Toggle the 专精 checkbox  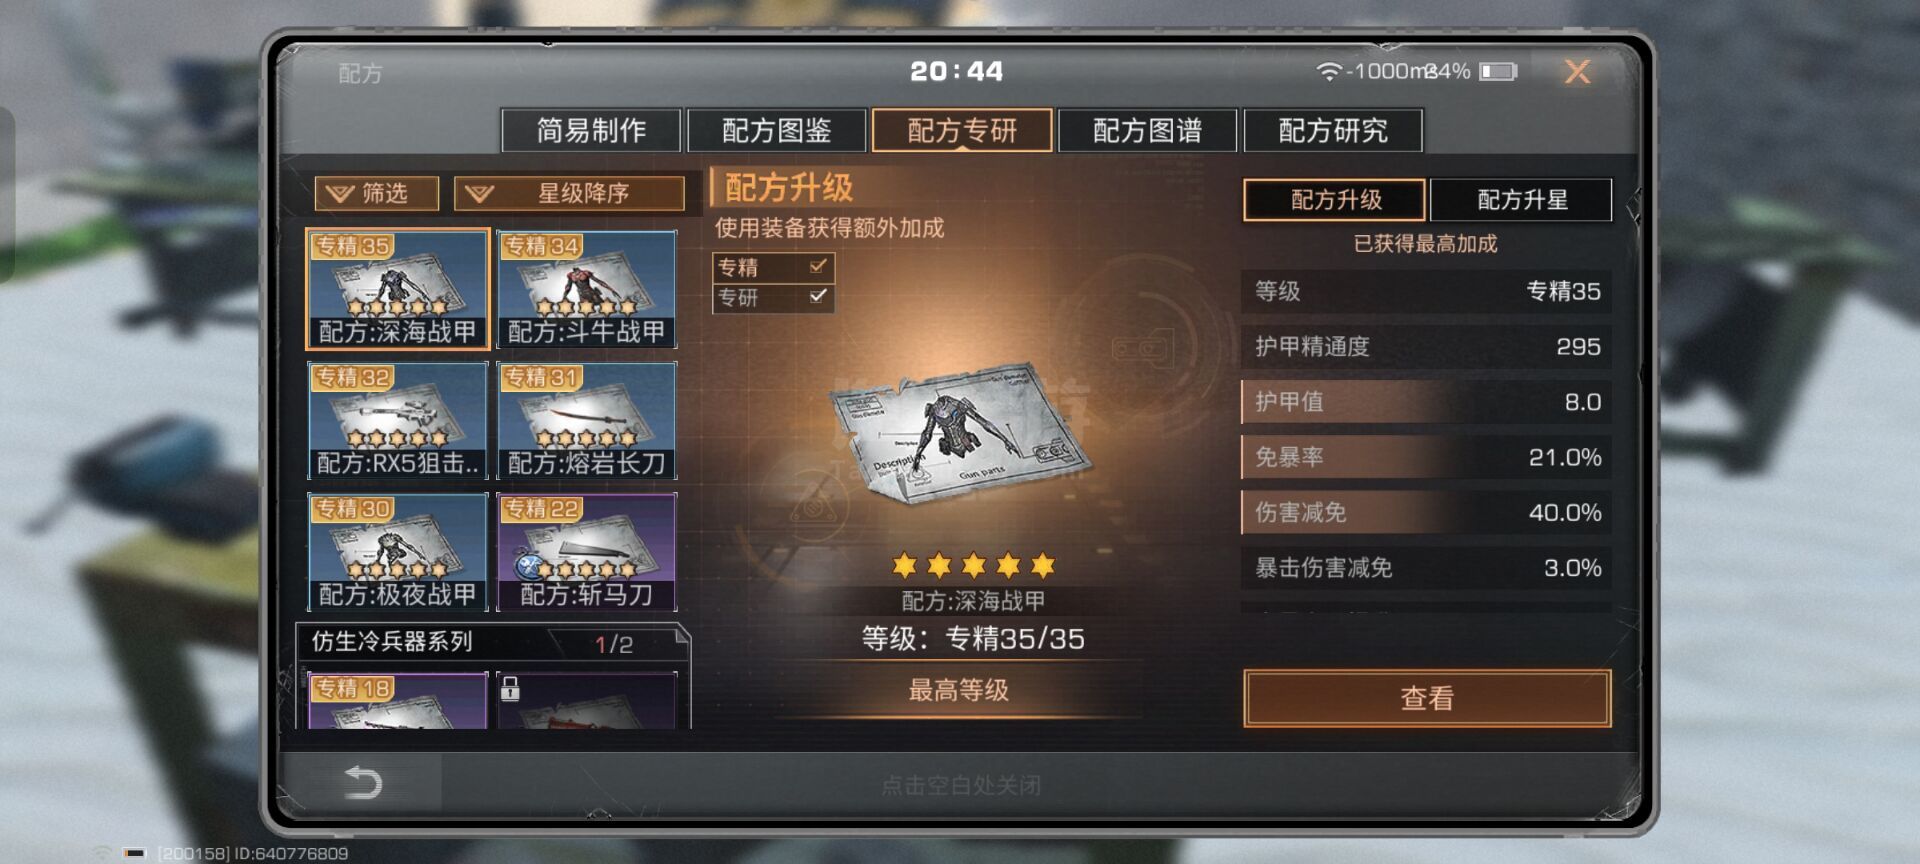[818, 266]
